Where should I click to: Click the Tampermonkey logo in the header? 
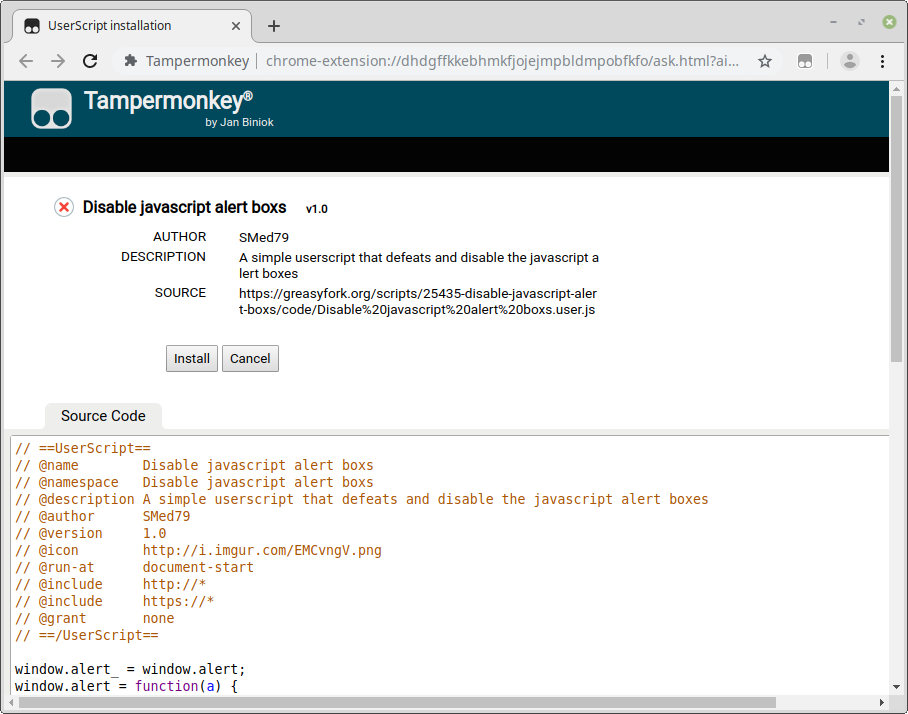pos(51,109)
